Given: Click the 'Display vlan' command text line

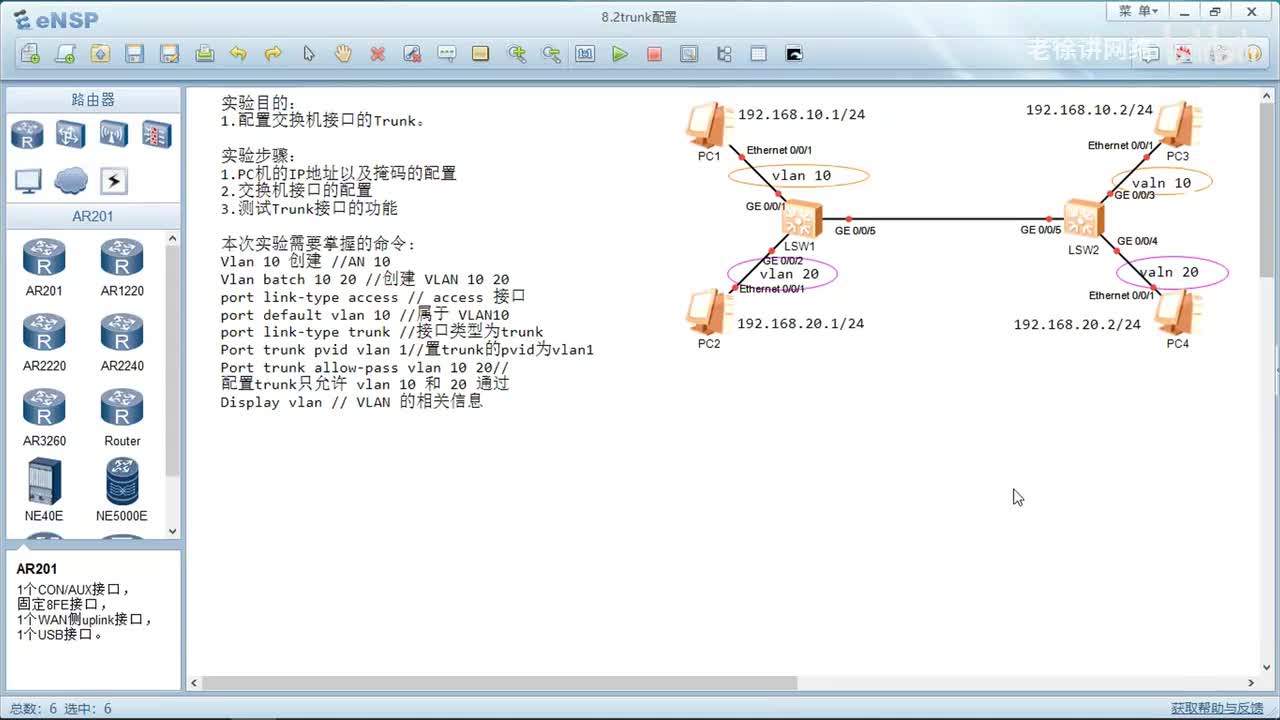Looking at the screenshot, I should point(352,401).
